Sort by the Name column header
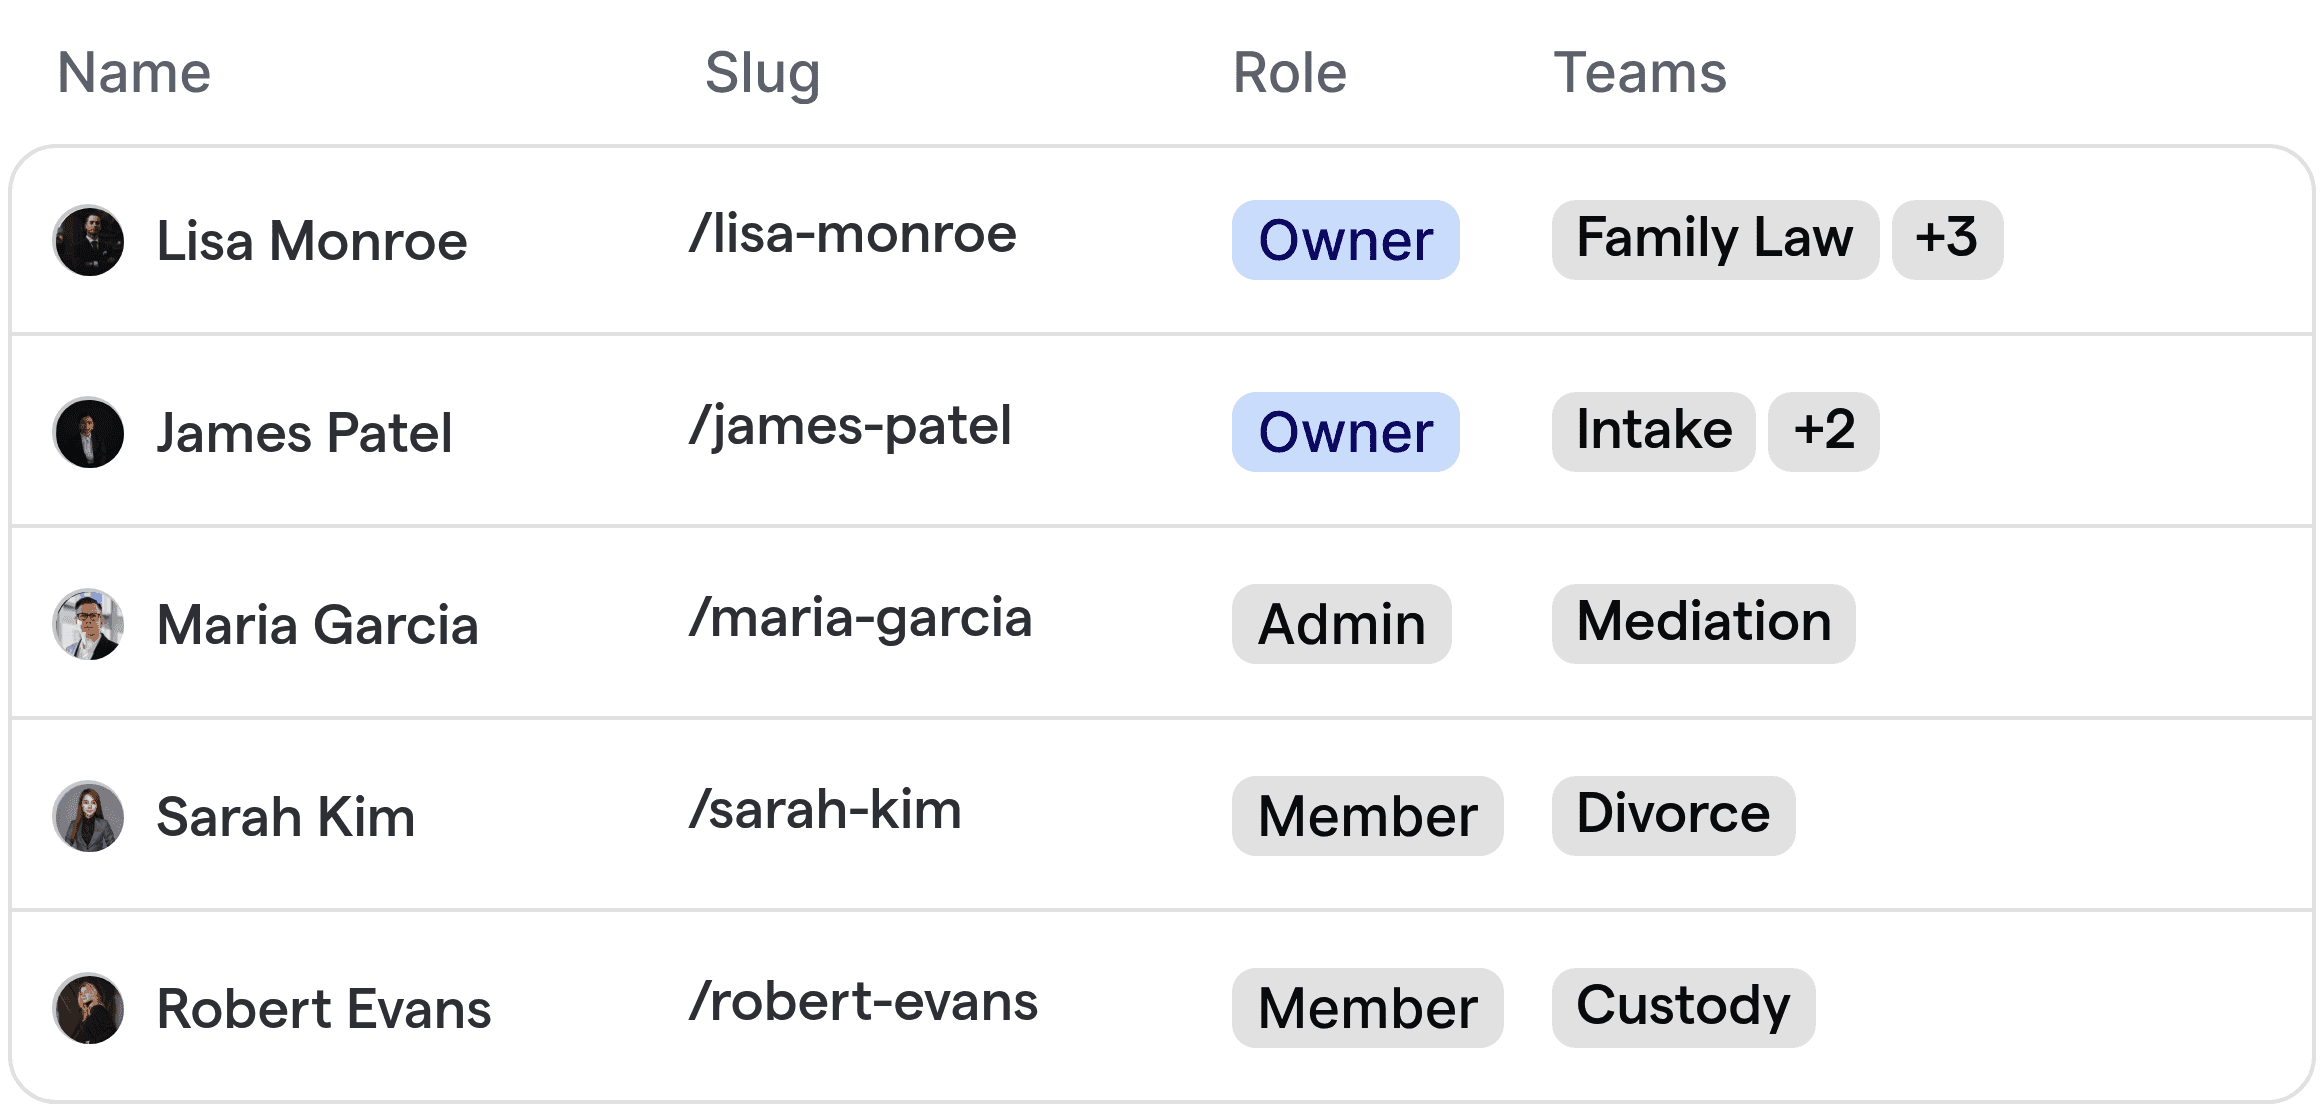 [x=133, y=72]
